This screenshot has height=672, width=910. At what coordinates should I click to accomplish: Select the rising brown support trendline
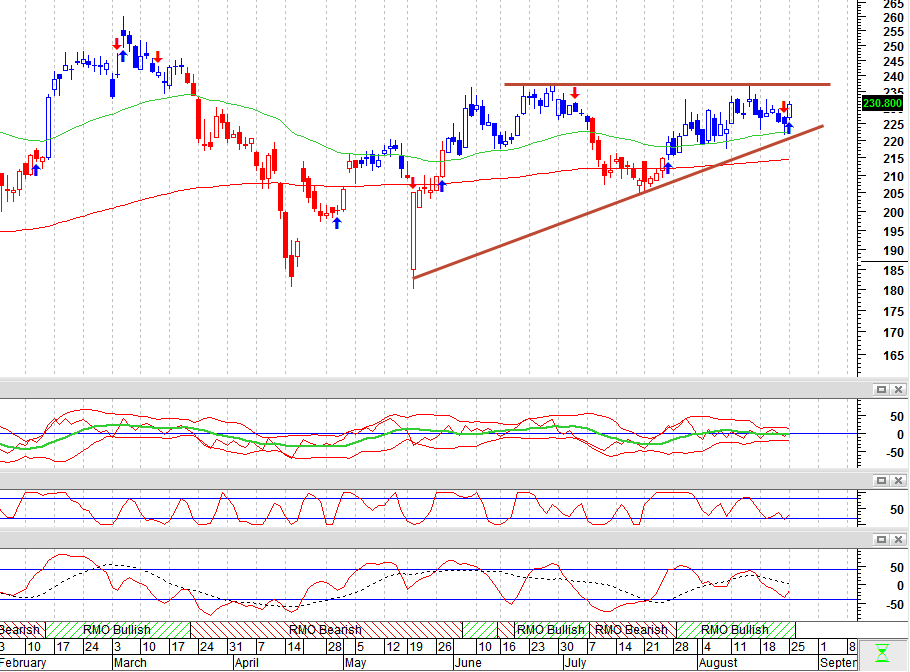point(618,201)
